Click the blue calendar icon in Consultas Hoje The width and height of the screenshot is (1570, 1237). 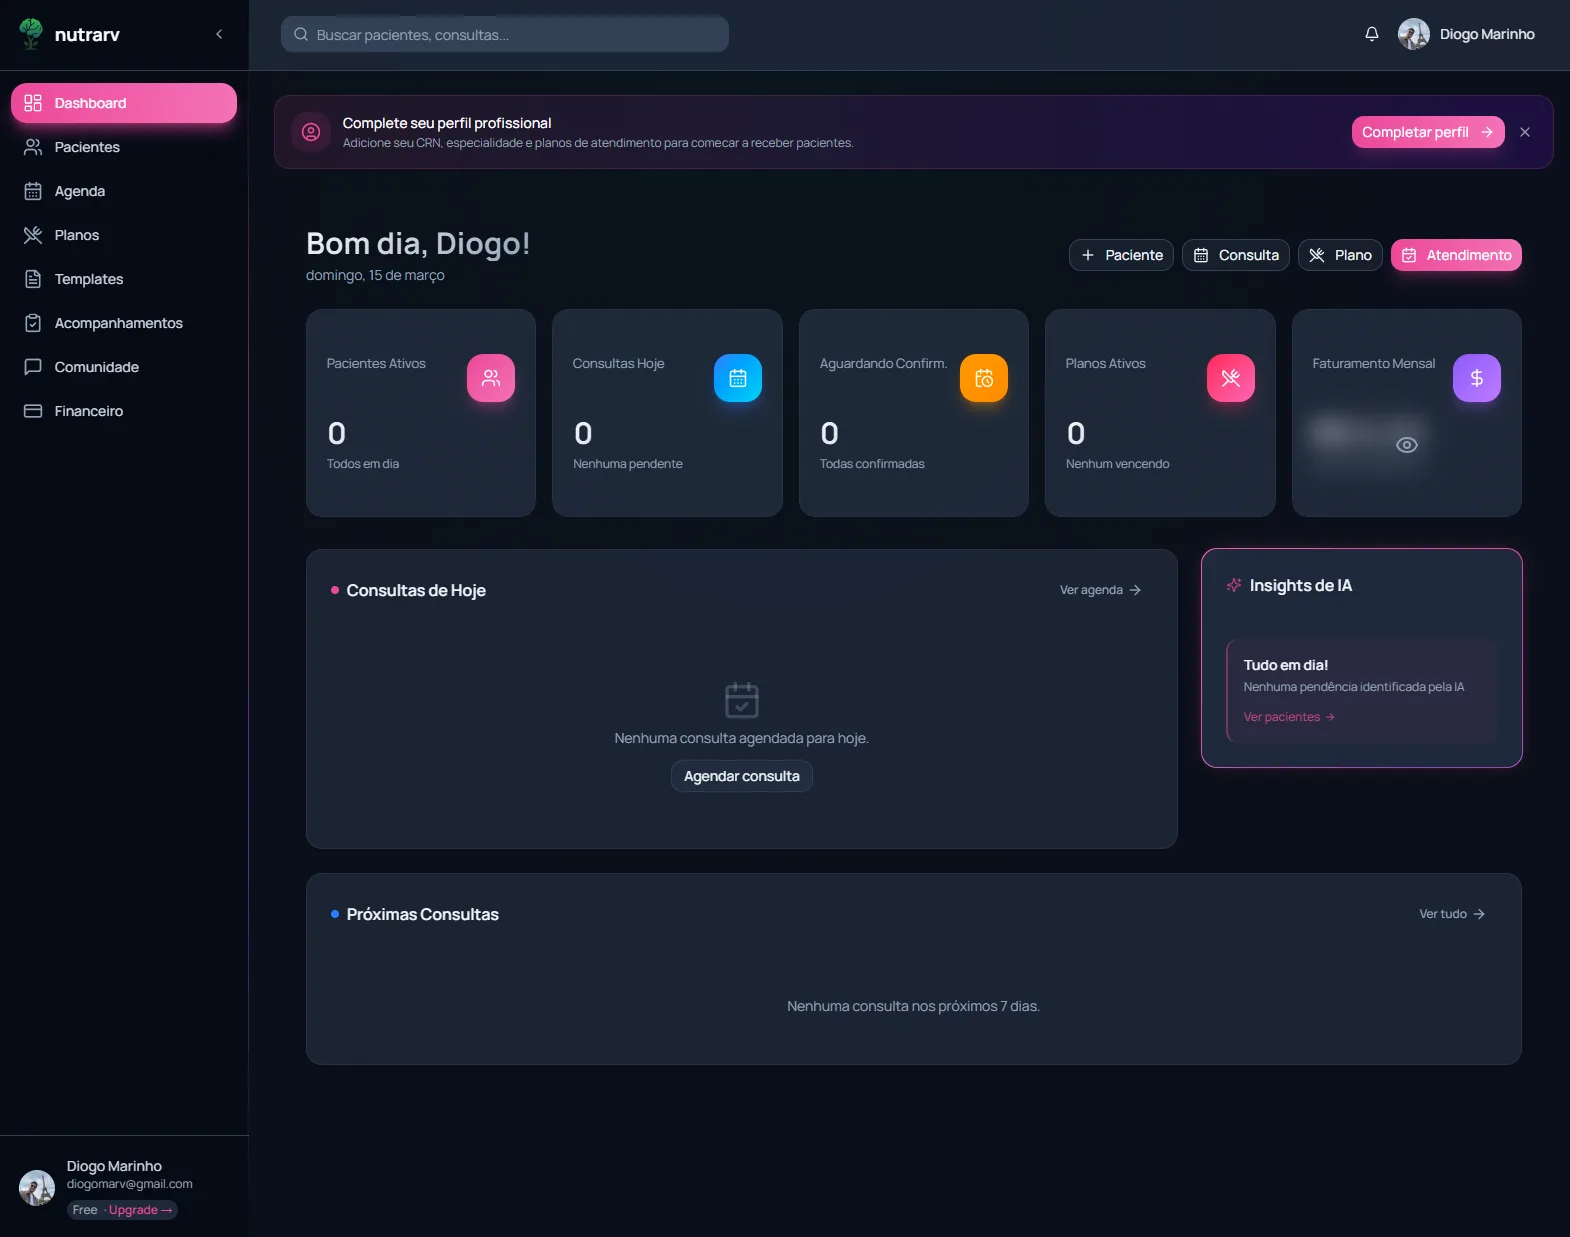[737, 378]
